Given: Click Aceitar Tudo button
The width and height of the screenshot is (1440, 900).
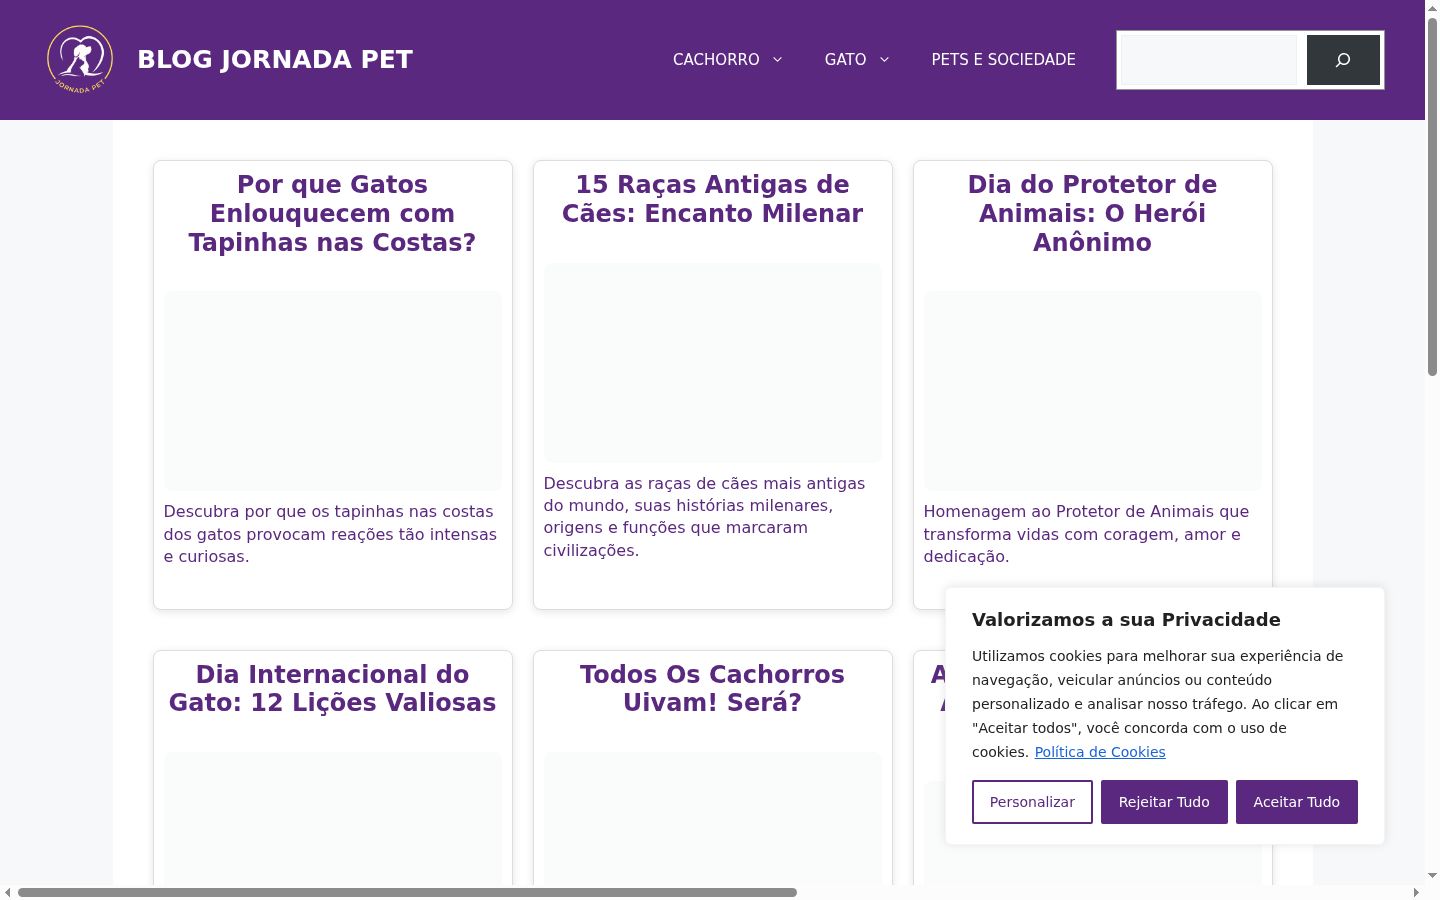Looking at the screenshot, I should (x=1297, y=802).
